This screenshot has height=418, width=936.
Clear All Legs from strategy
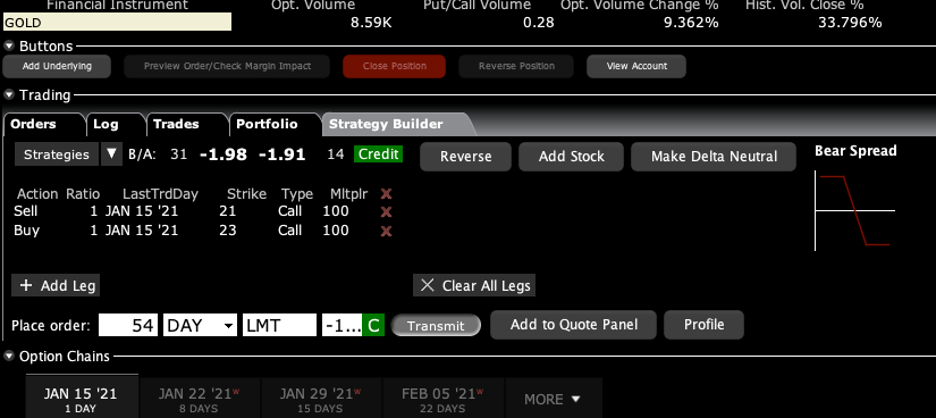tap(475, 286)
